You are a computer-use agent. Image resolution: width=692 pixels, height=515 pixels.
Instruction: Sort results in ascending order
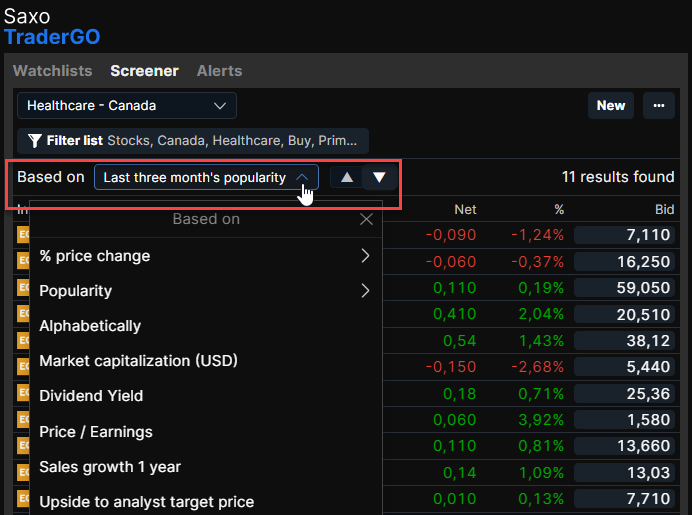[346, 177]
